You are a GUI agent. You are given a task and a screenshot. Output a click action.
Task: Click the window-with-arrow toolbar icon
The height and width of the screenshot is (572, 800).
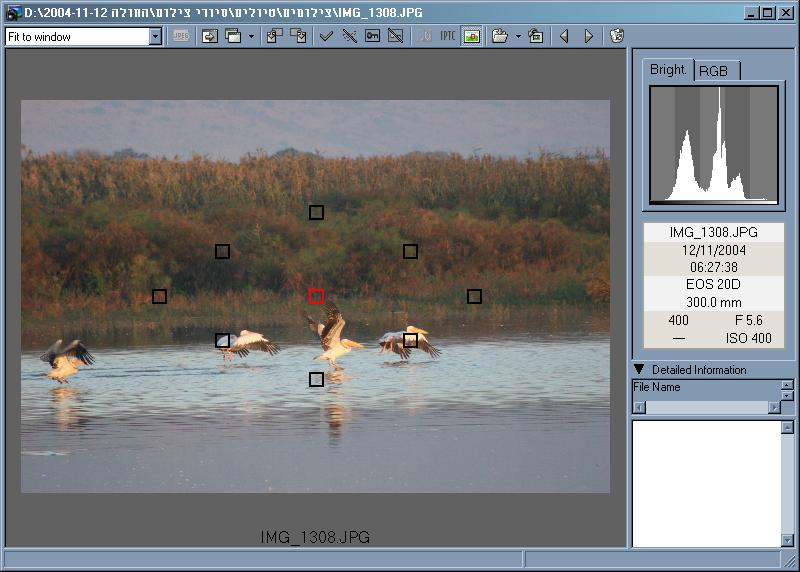(x=210, y=36)
